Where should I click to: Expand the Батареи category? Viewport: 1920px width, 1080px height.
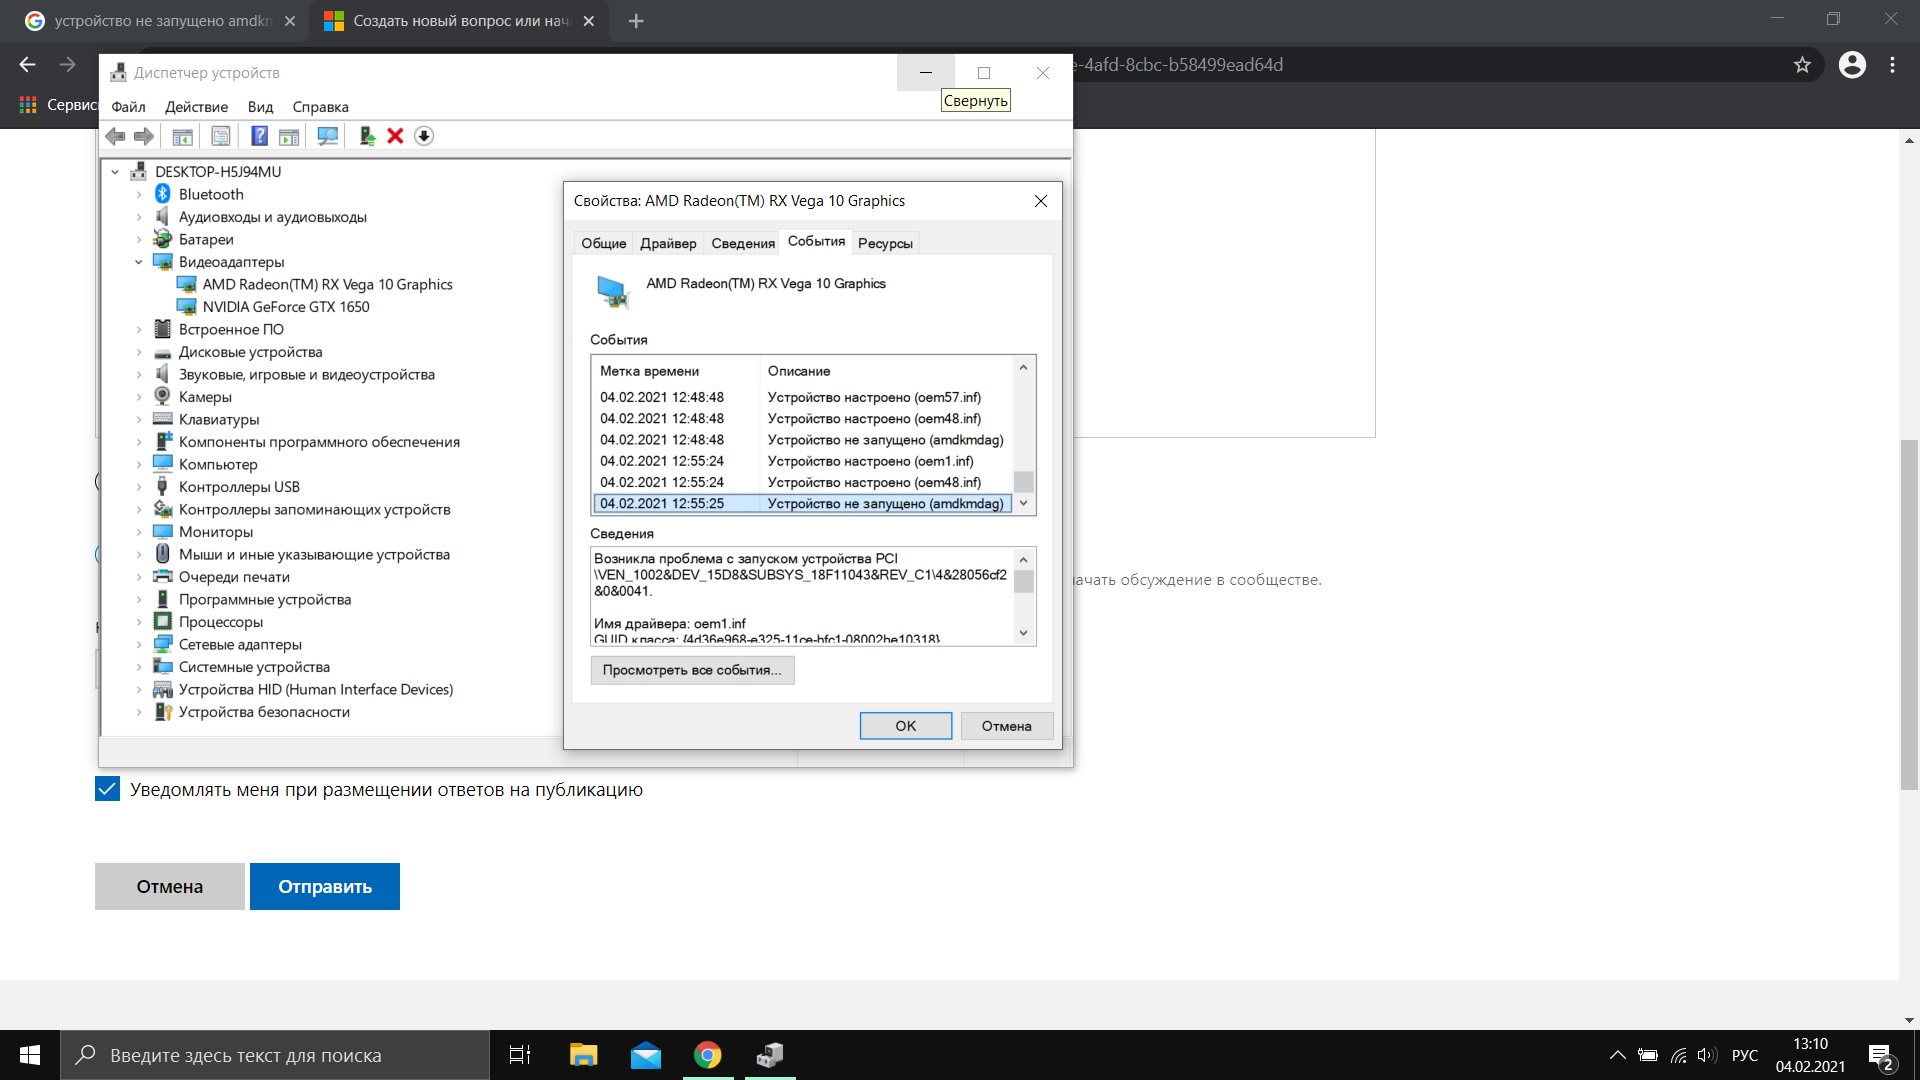coord(139,239)
